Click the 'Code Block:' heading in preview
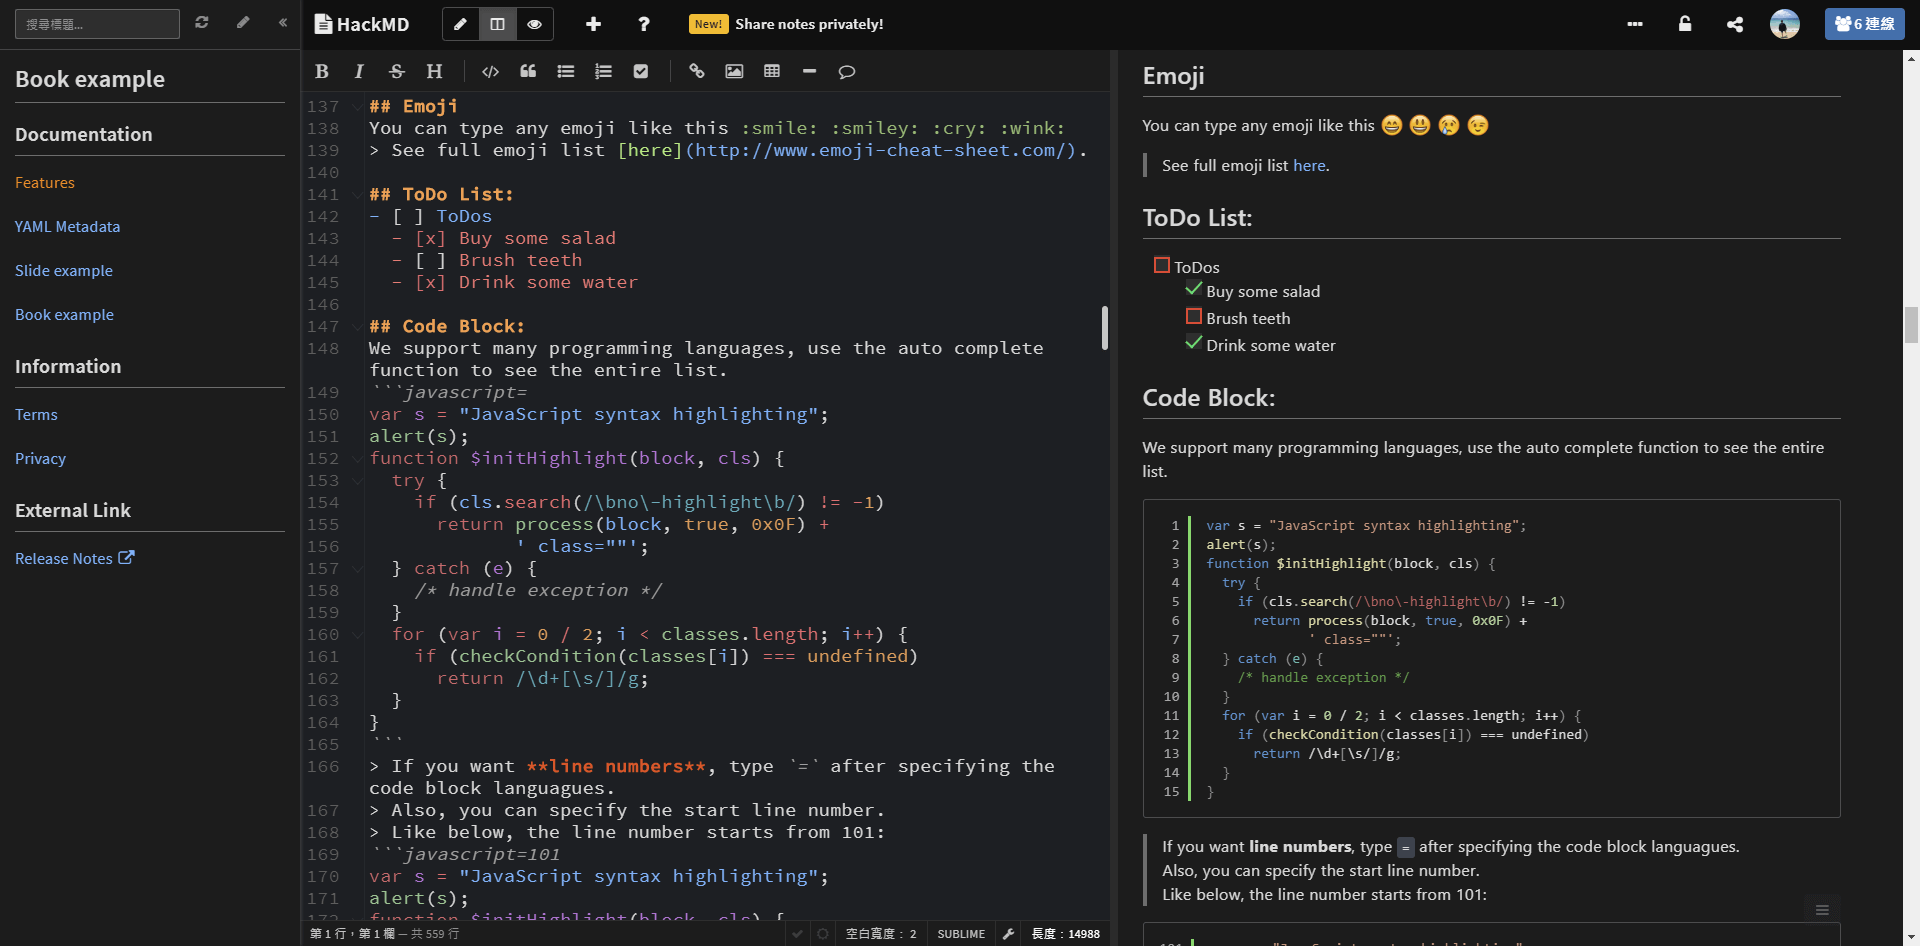 1209,398
